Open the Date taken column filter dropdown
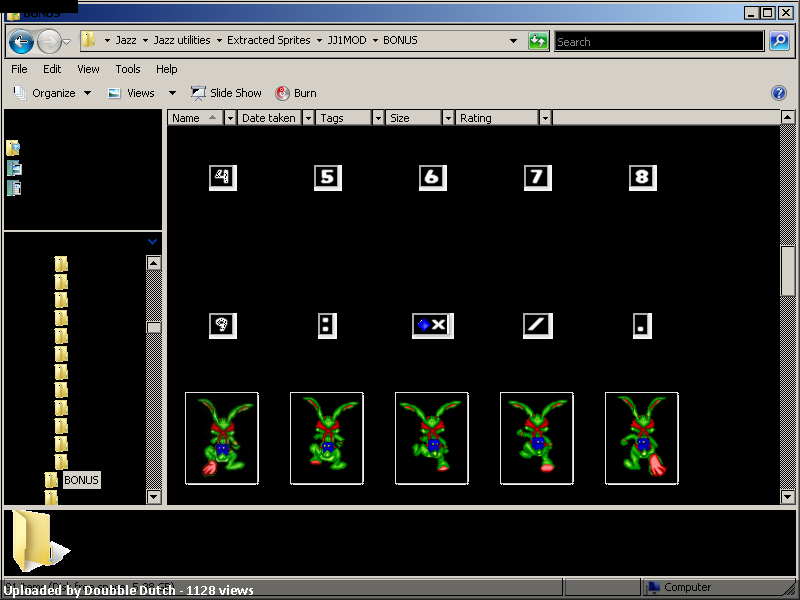The width and height of the screenshot is (800, 600). 308,118
